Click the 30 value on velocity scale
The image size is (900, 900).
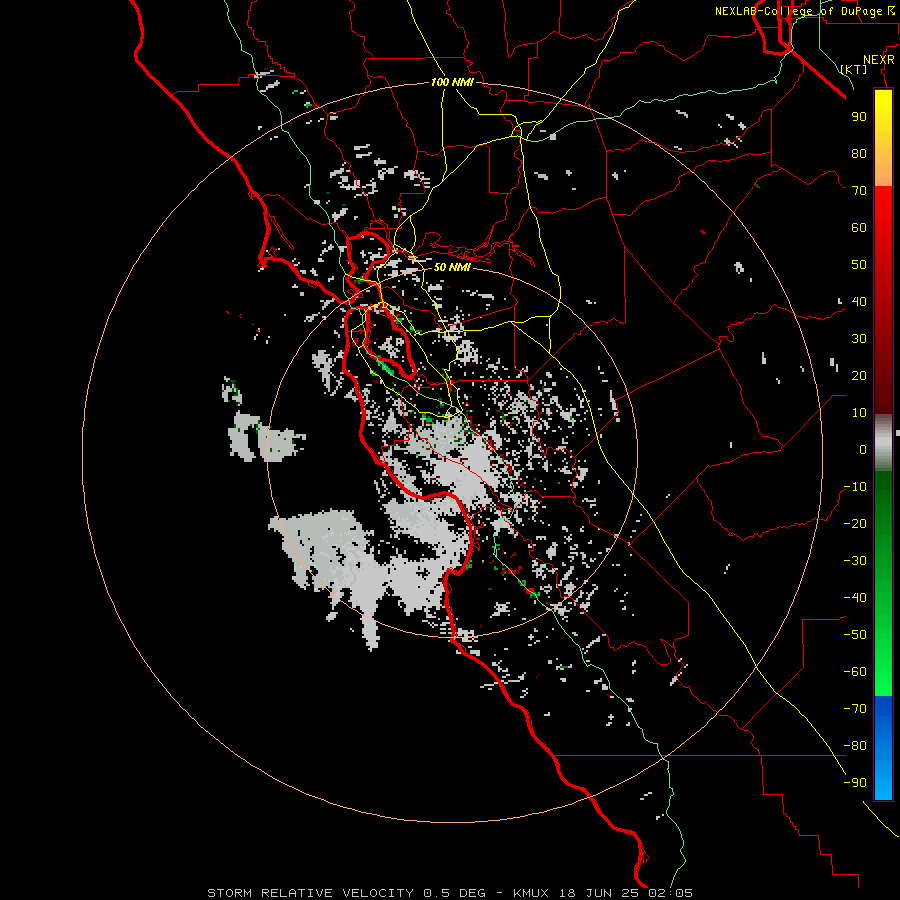coord(859,339)
